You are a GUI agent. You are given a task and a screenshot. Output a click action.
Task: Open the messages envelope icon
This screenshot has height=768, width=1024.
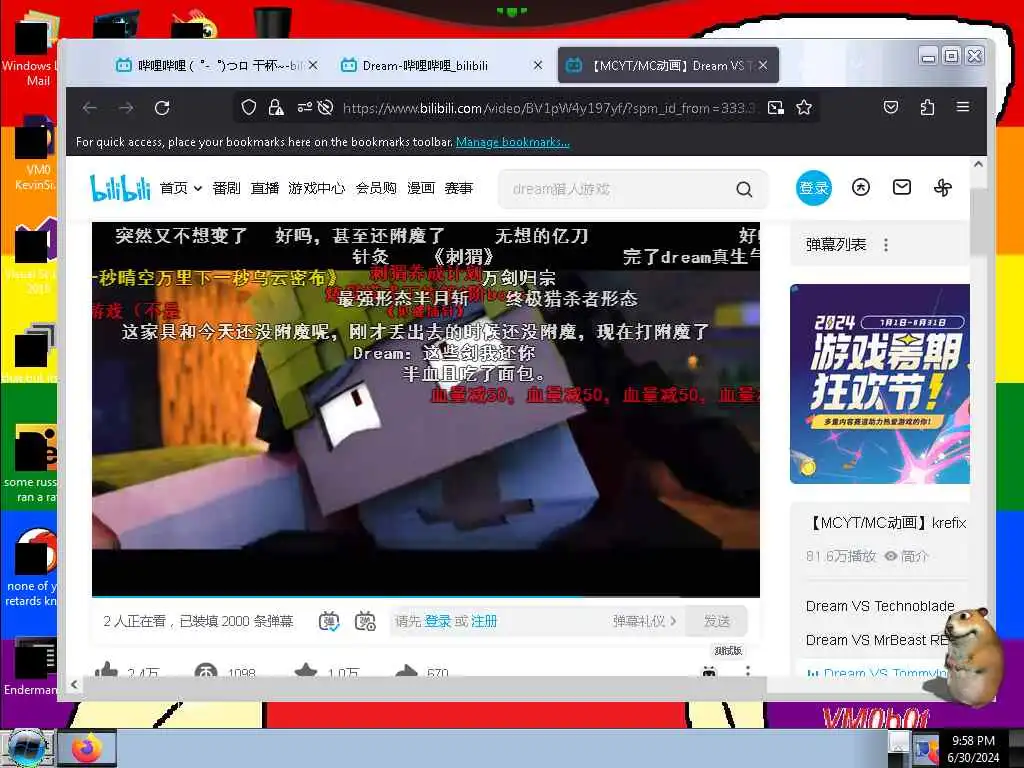[902, 187]
